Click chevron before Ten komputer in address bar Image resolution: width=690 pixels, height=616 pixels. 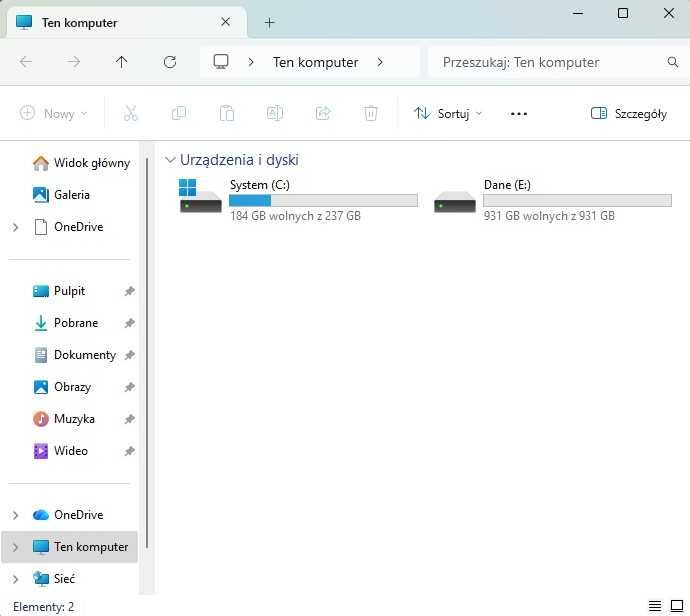(x=251, y=62)
